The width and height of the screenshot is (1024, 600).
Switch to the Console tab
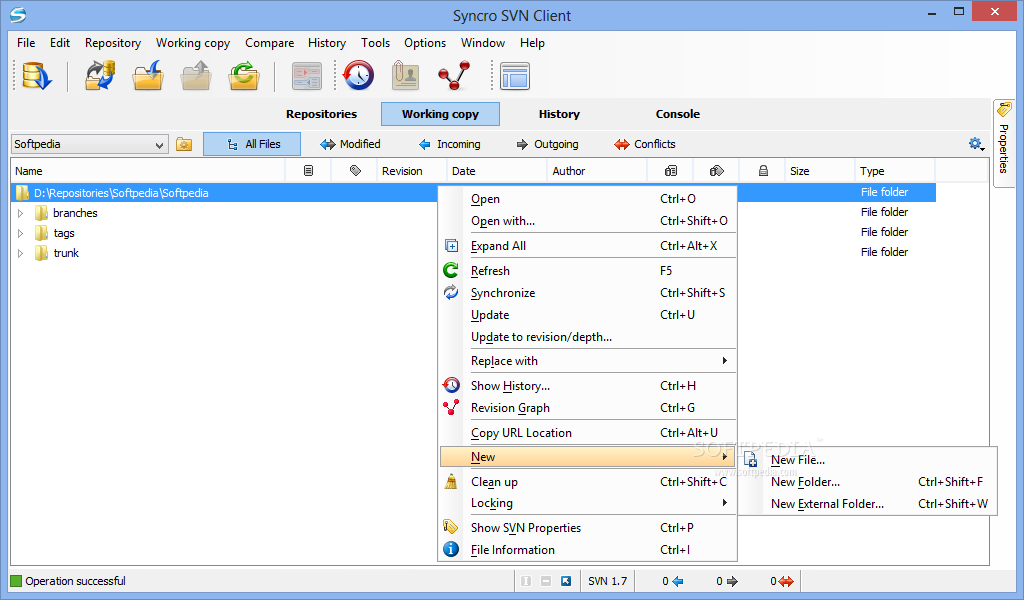pos(677,114)
